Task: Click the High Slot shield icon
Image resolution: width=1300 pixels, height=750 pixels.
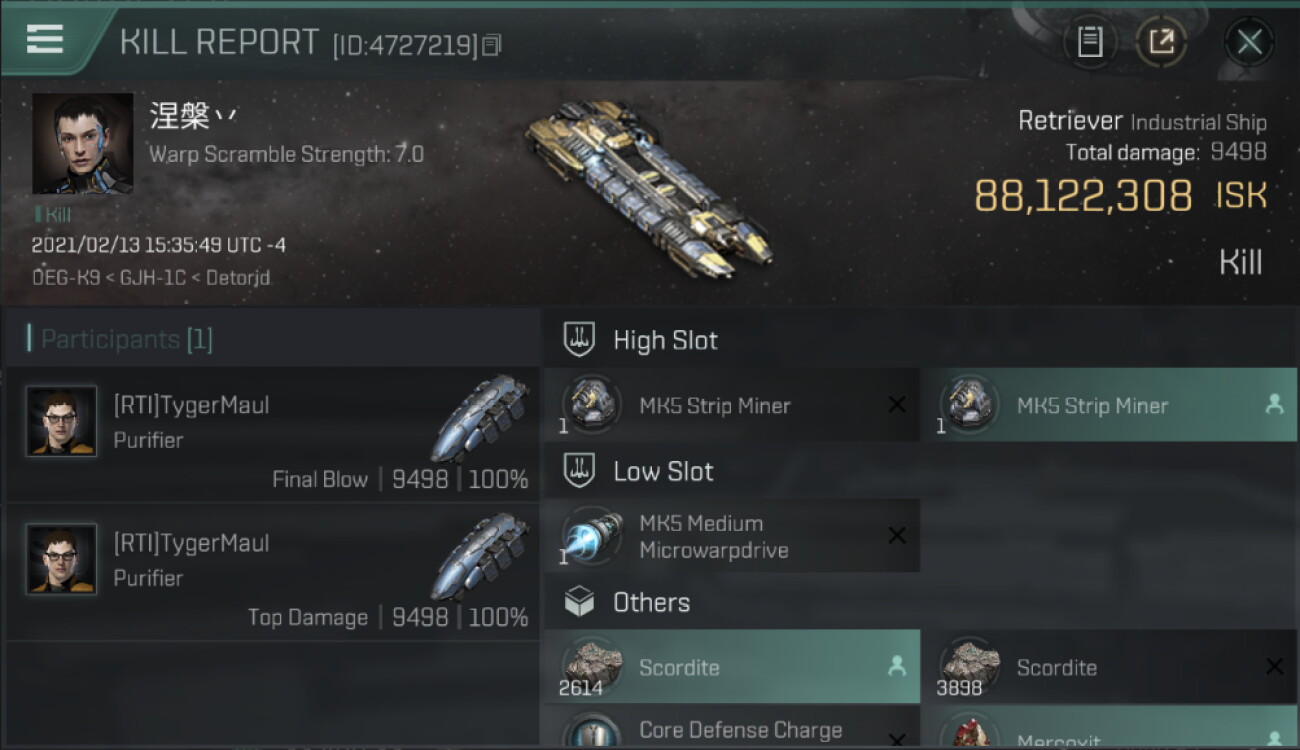Action: point(580,339)
